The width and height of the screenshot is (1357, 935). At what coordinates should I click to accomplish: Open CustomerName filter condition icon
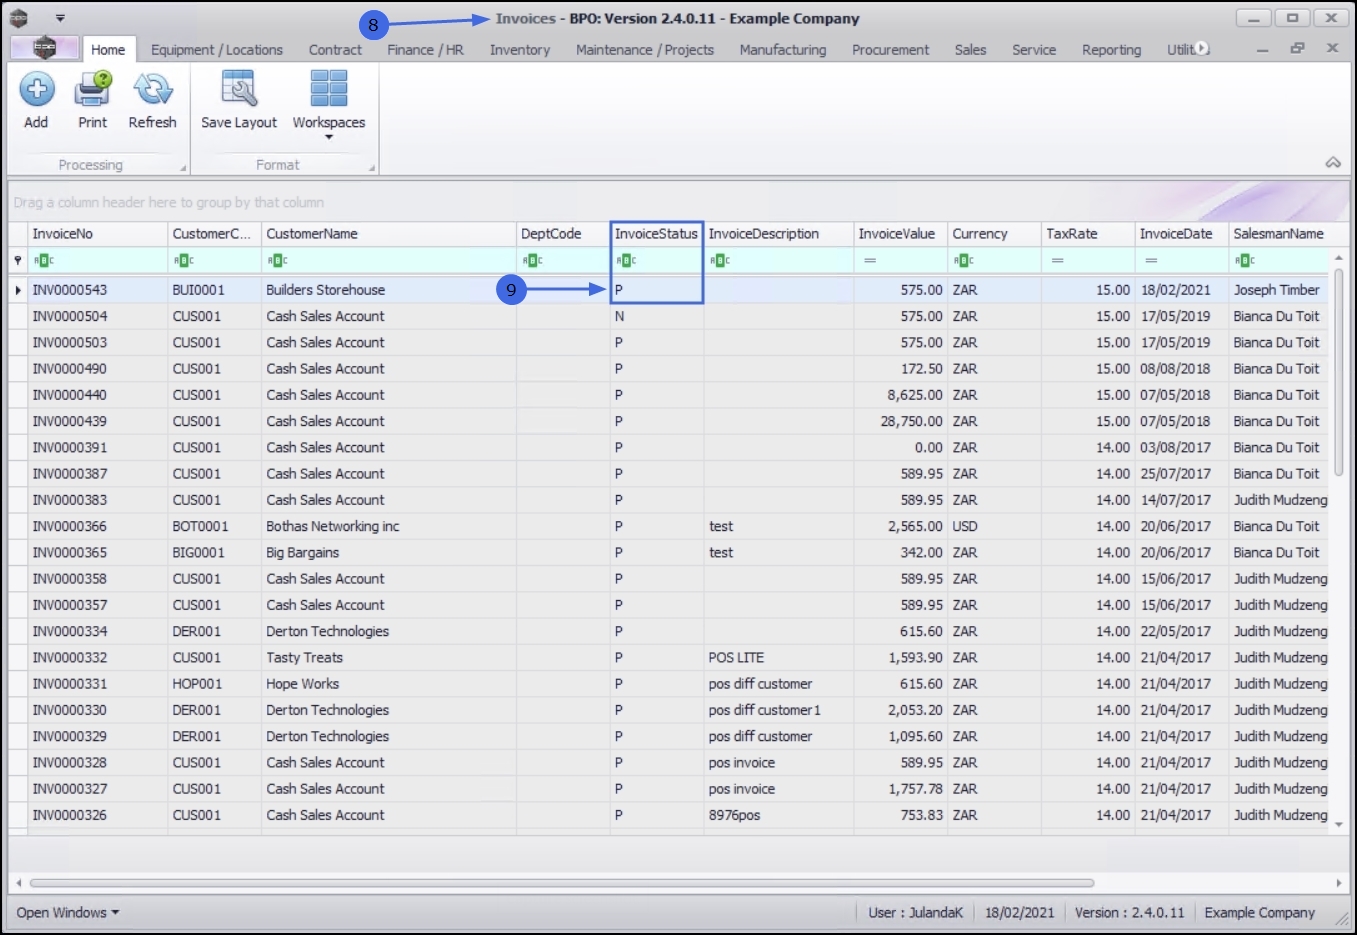(x=277, y=261)
